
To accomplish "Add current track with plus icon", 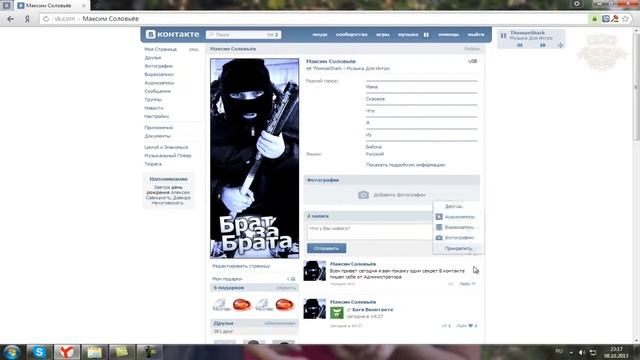I will coord(560,45).
